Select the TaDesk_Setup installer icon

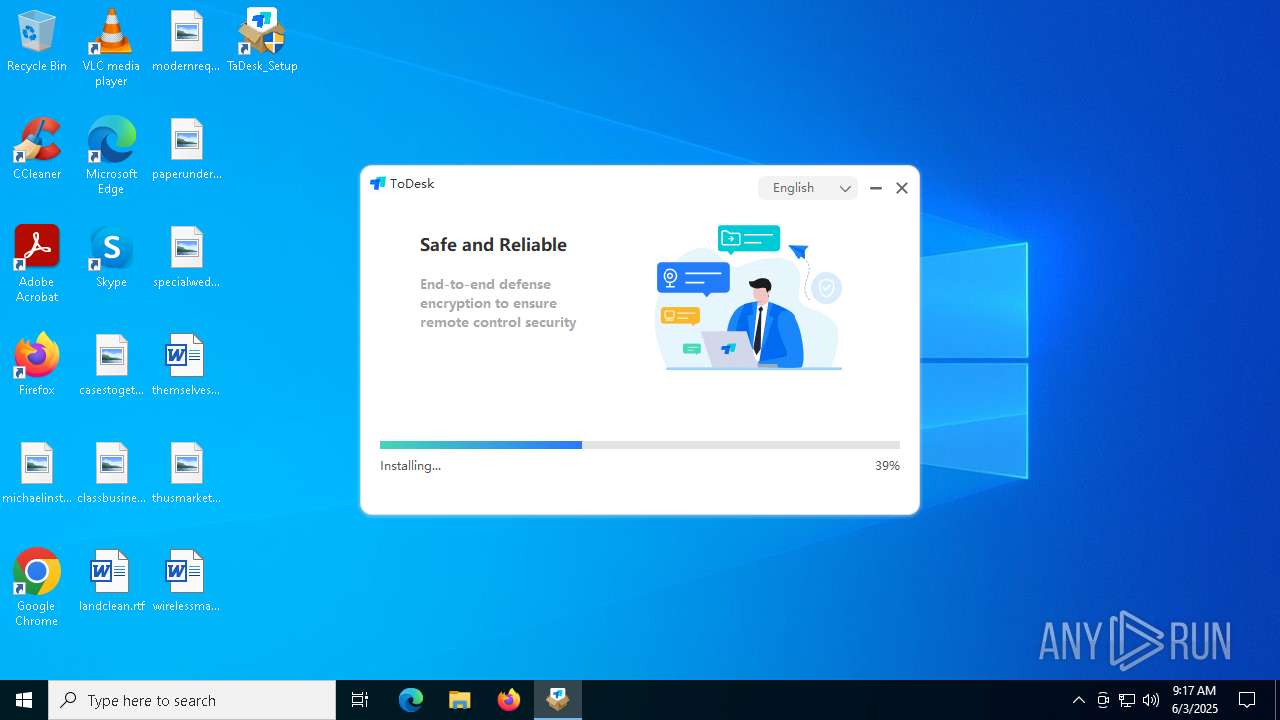point(262,42)
